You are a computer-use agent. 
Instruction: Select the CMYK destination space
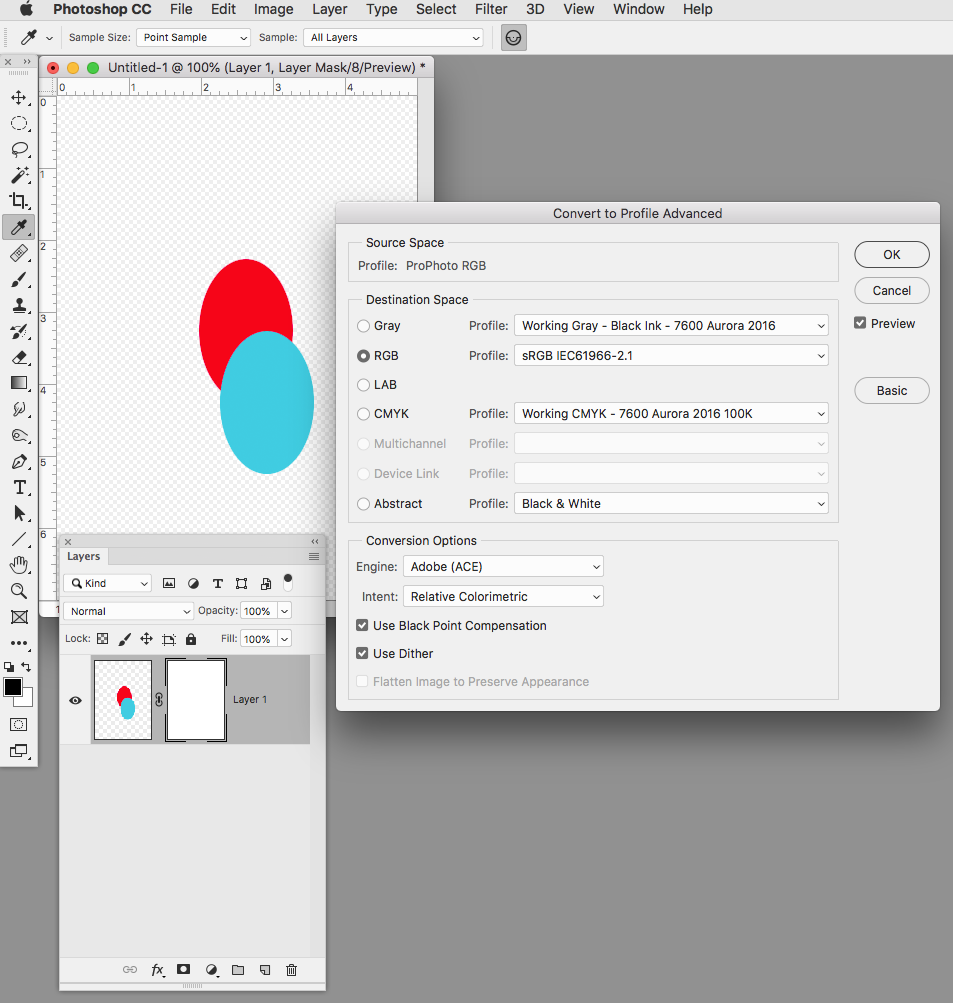coord(363,413)
